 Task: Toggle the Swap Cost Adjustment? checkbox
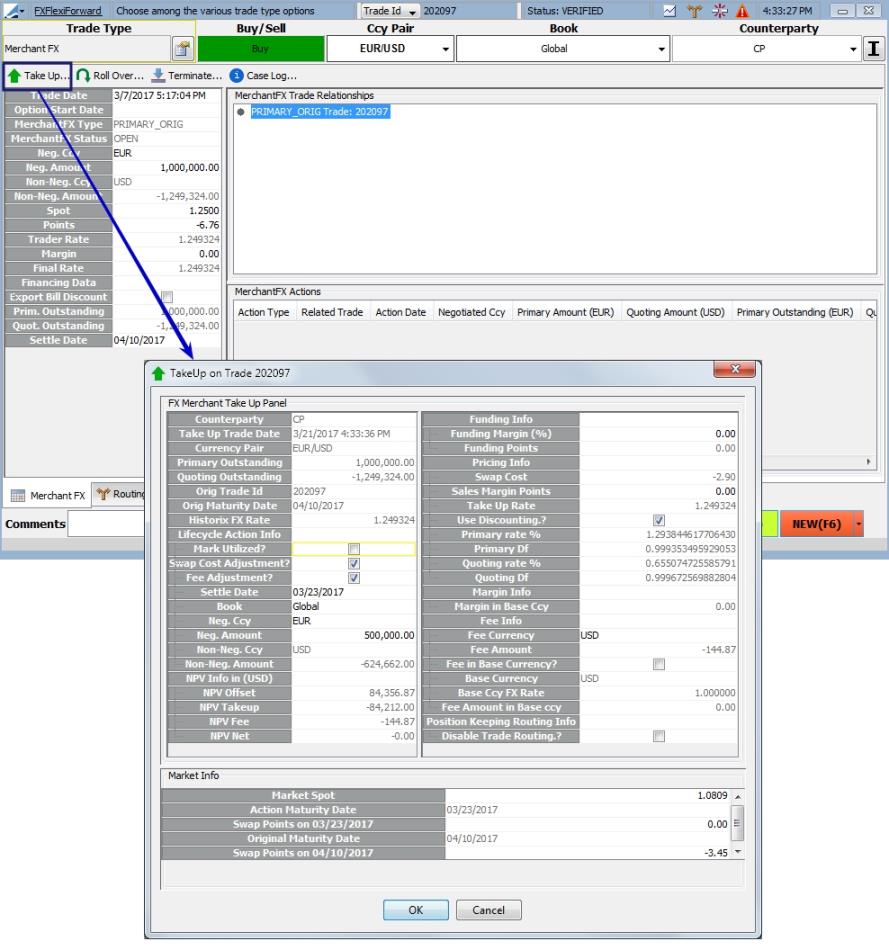(354, 563)
